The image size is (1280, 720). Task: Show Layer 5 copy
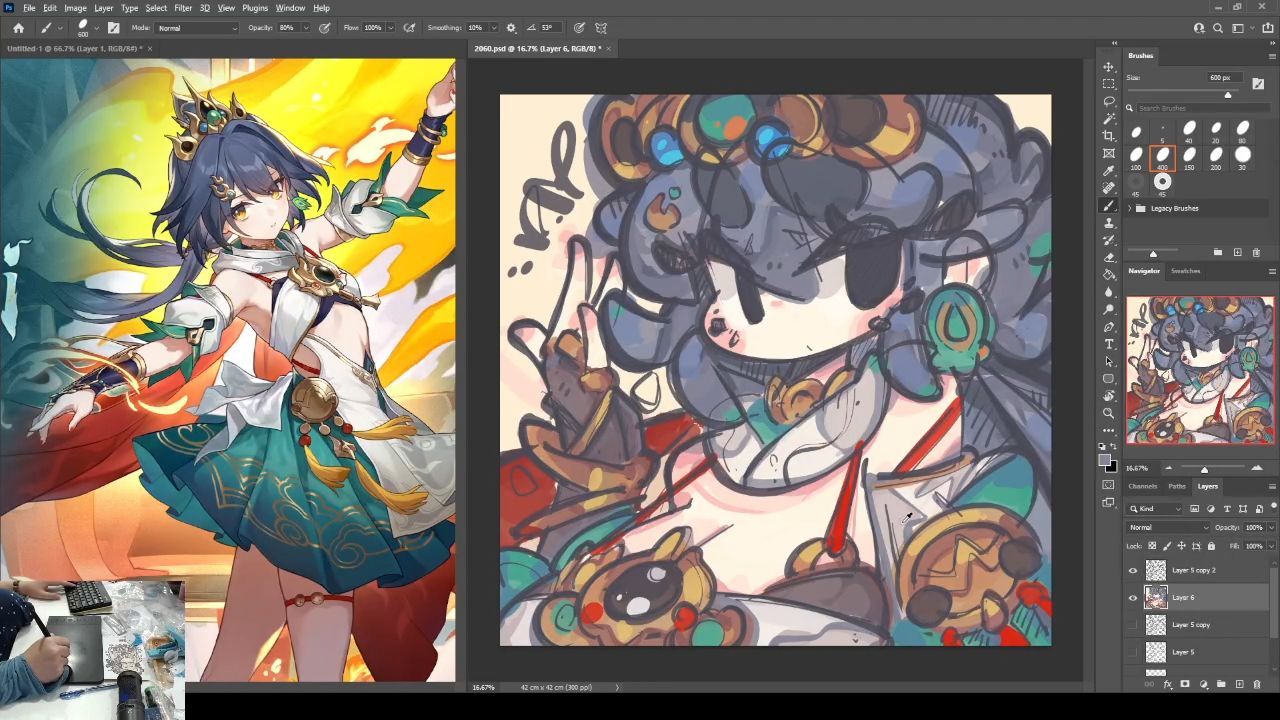1133,625
